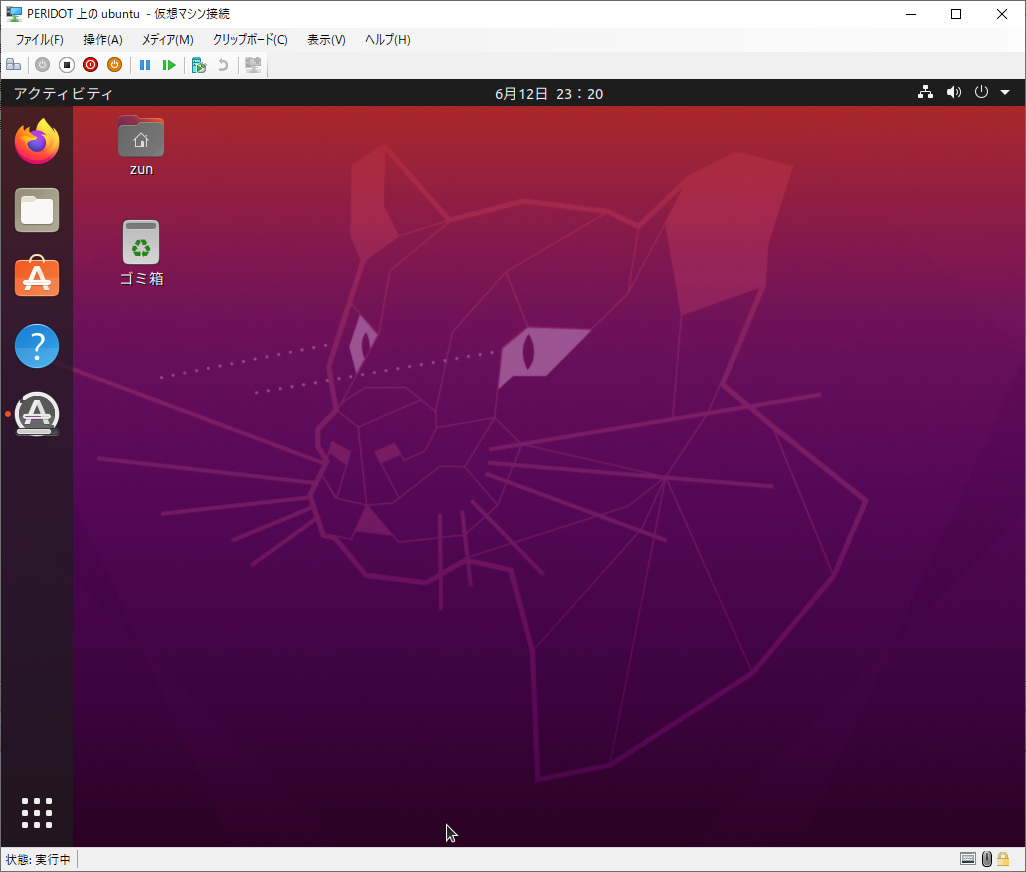Click the 状態: 実行中 status text
Viewport: 1026px width, 872px height.
click(x=38, y=860)
